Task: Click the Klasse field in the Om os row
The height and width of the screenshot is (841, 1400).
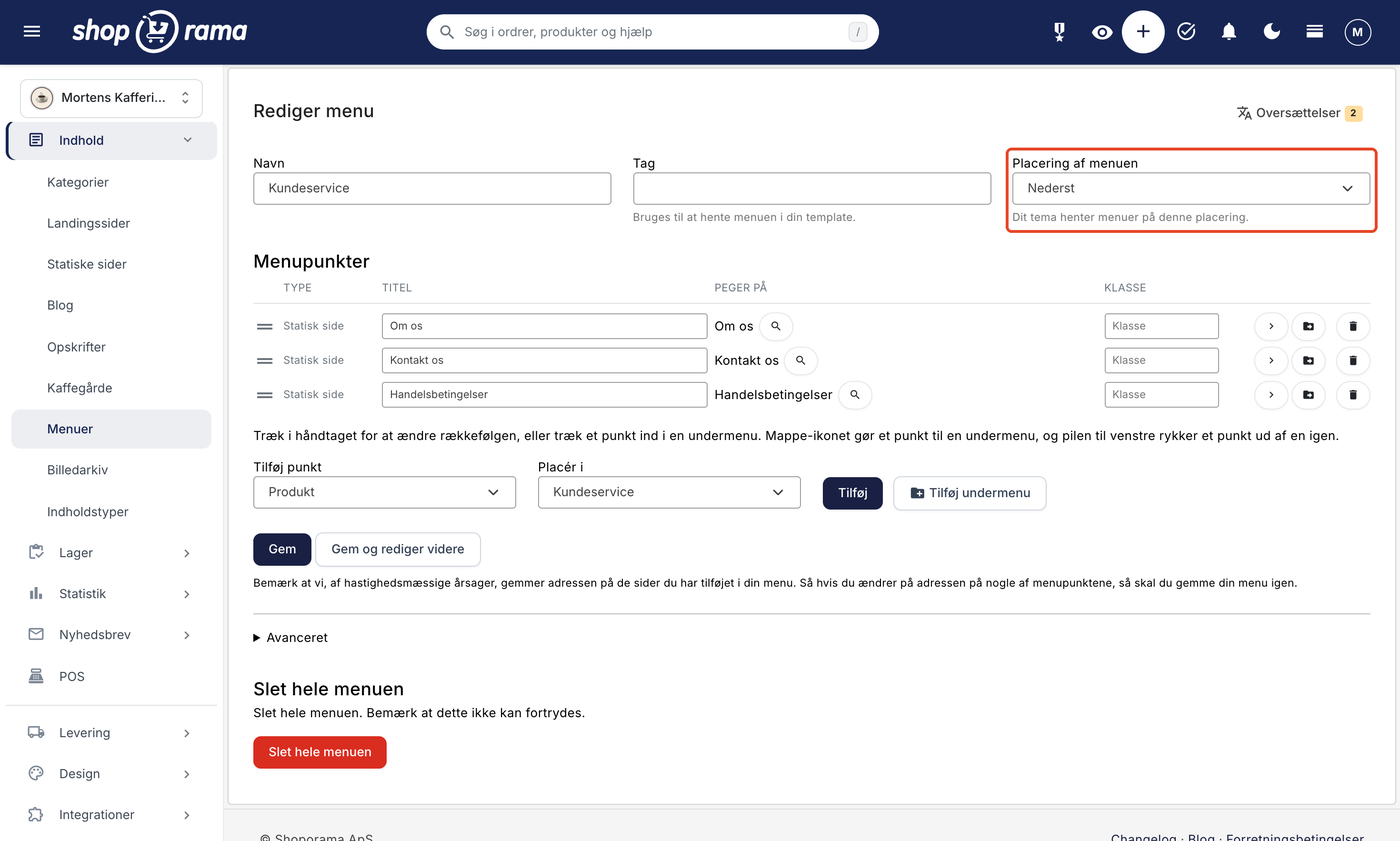Action: point(1162,326)
